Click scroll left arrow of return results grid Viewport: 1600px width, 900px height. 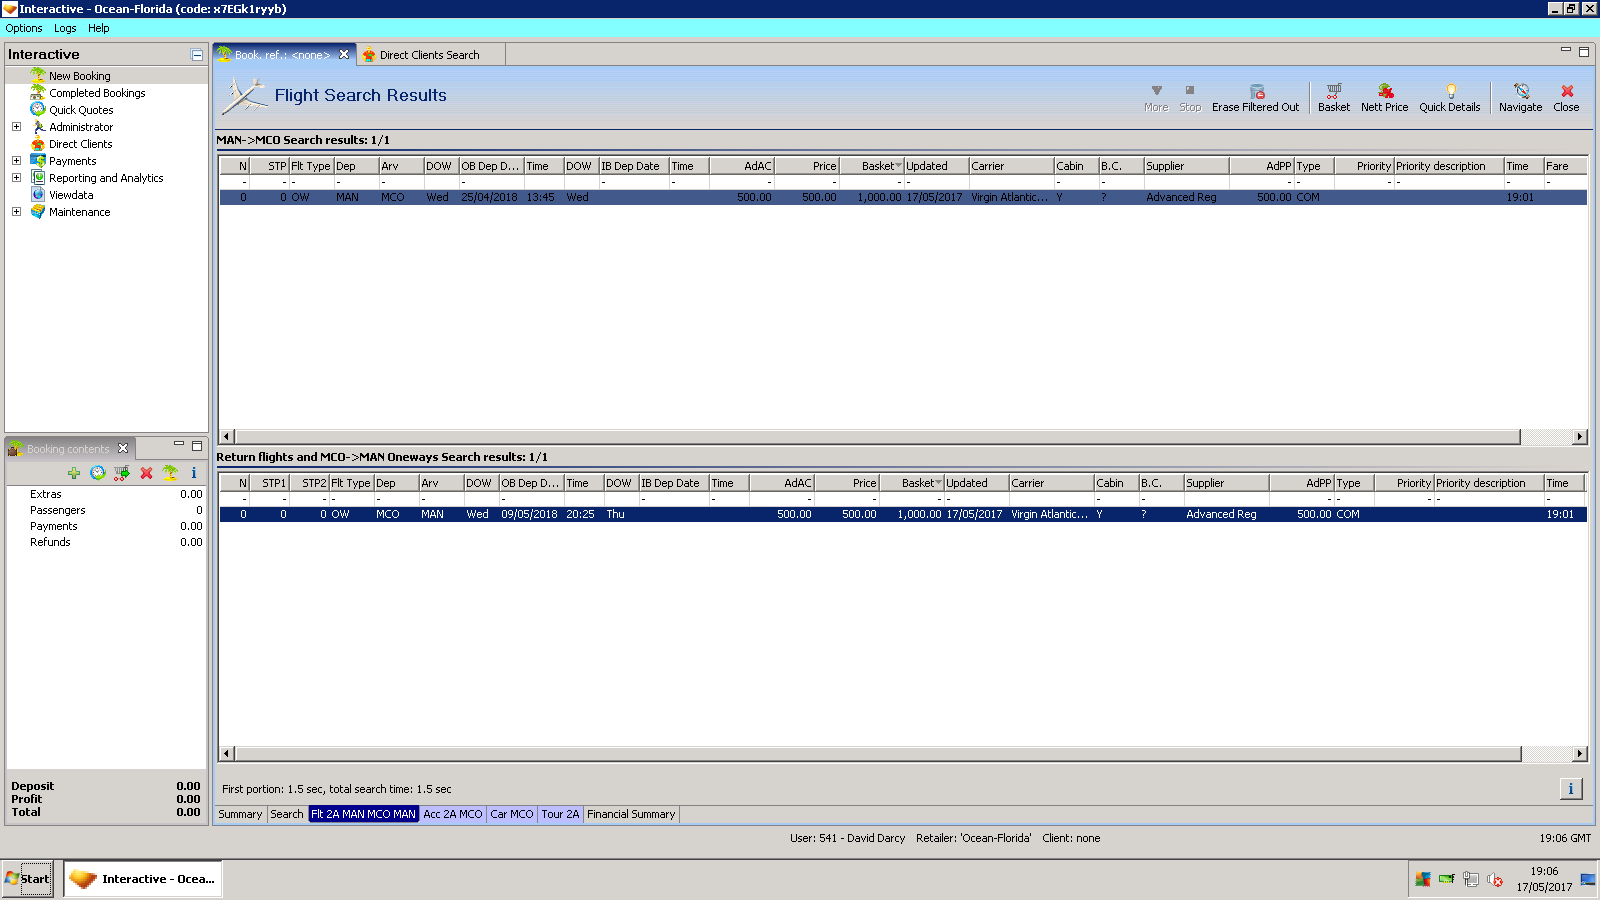(x=227, y=754)
